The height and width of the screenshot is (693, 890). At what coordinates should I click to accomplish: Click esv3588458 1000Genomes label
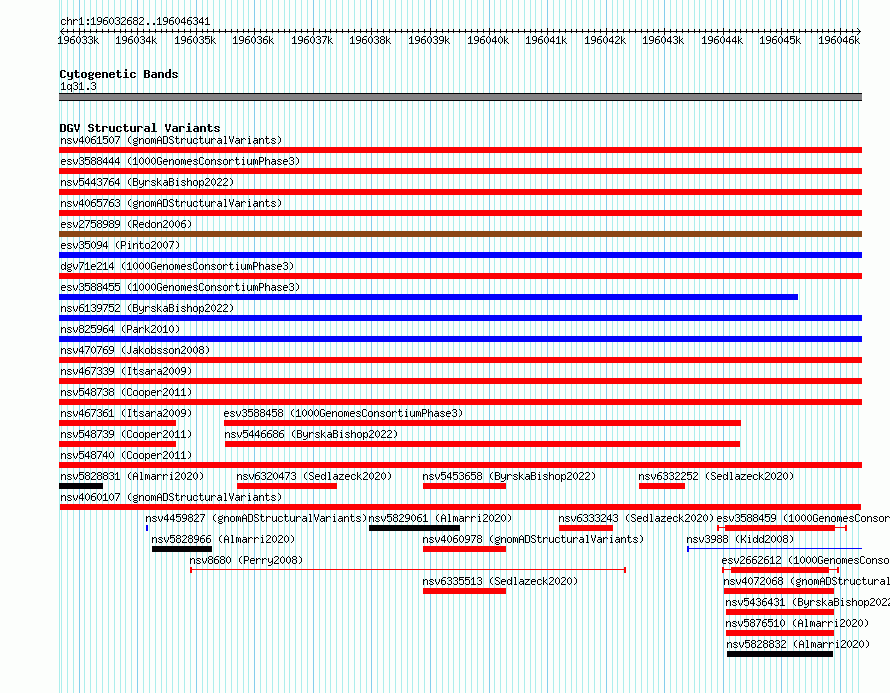tap(343, 413)
